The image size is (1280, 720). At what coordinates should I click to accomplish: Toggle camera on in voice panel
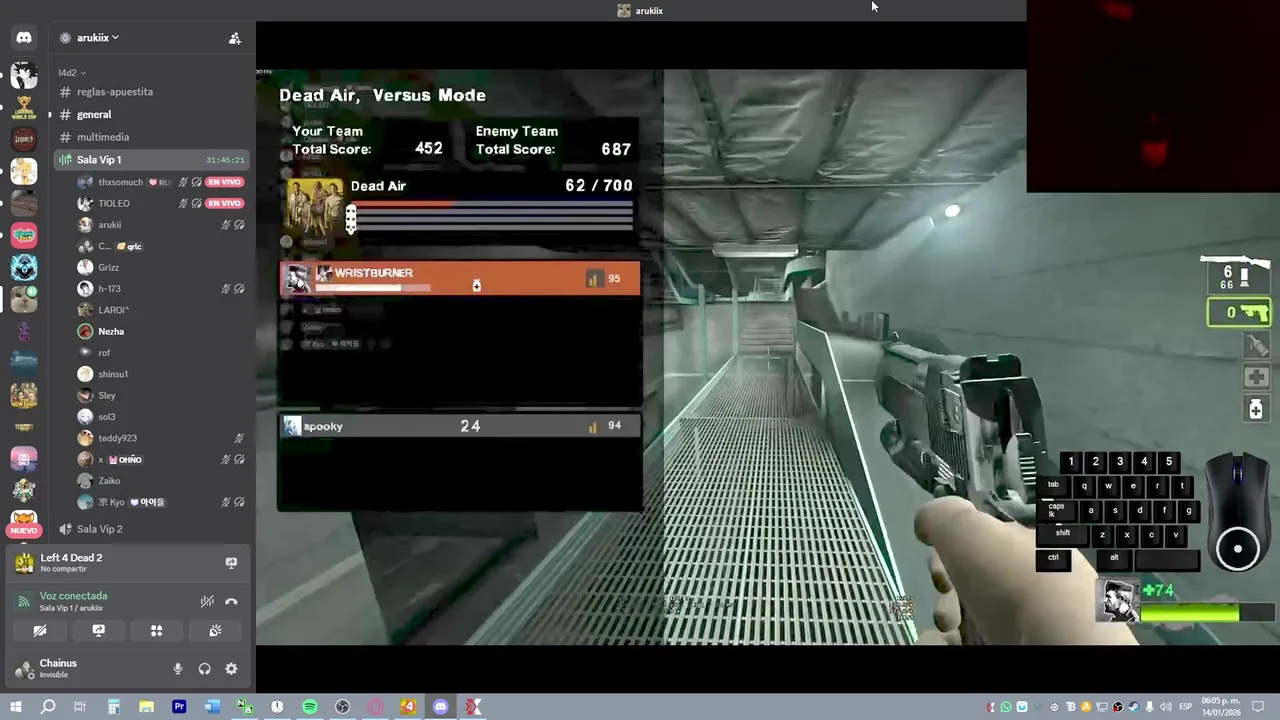click(x=40, y=631)
